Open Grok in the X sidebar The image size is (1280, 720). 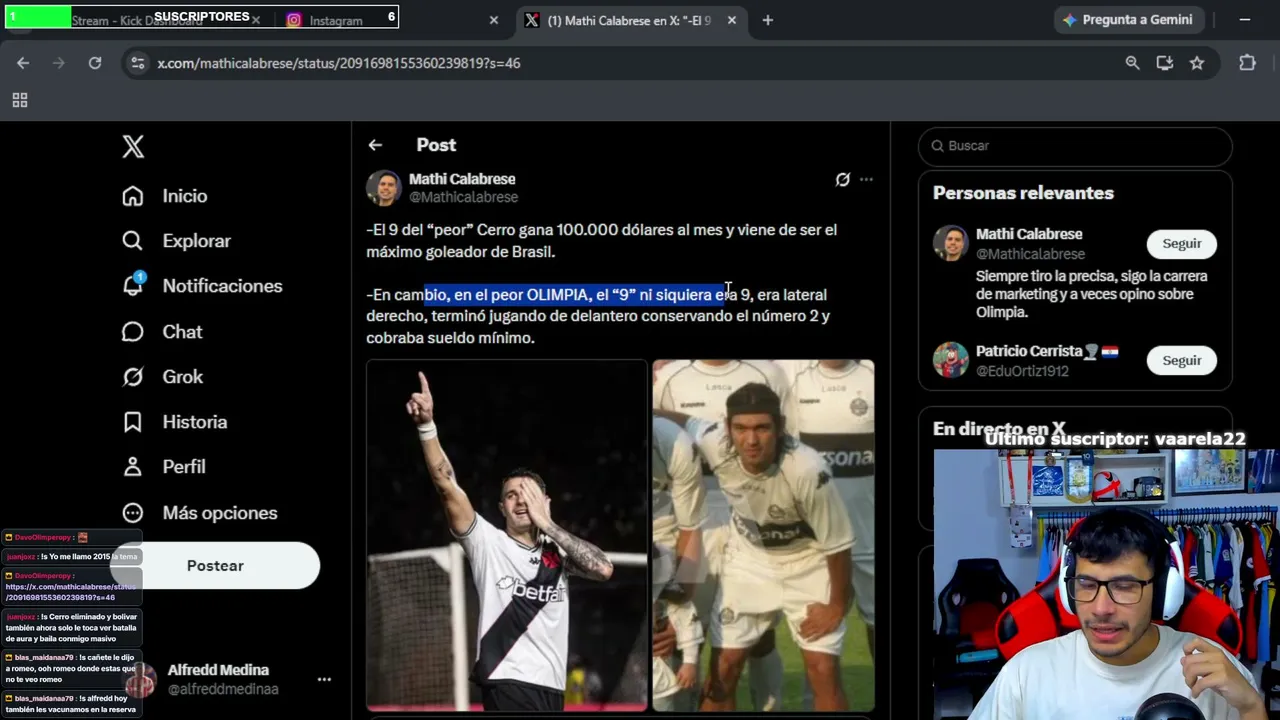coord(162,377)
